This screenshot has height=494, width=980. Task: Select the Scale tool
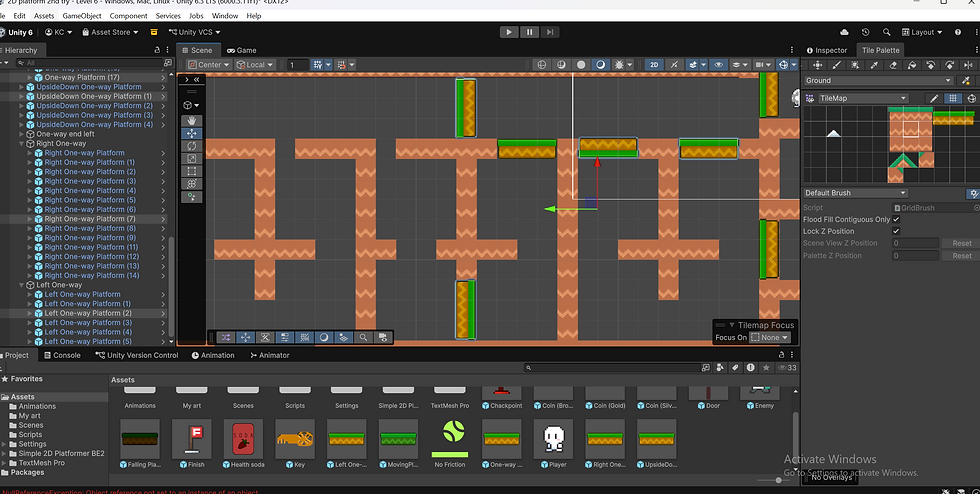pos(192,158)
